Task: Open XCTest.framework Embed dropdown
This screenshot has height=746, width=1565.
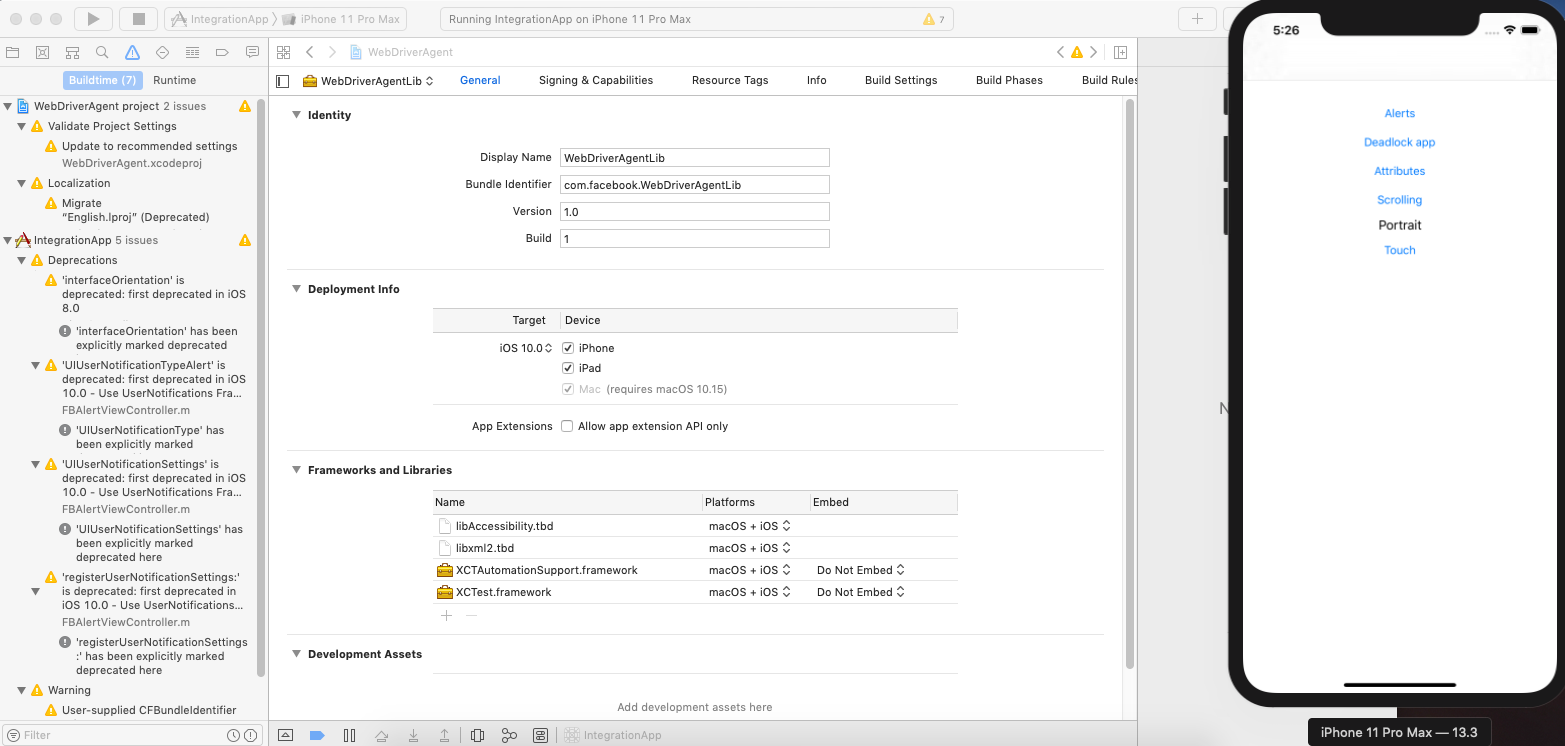Action: tap(860, 592)
